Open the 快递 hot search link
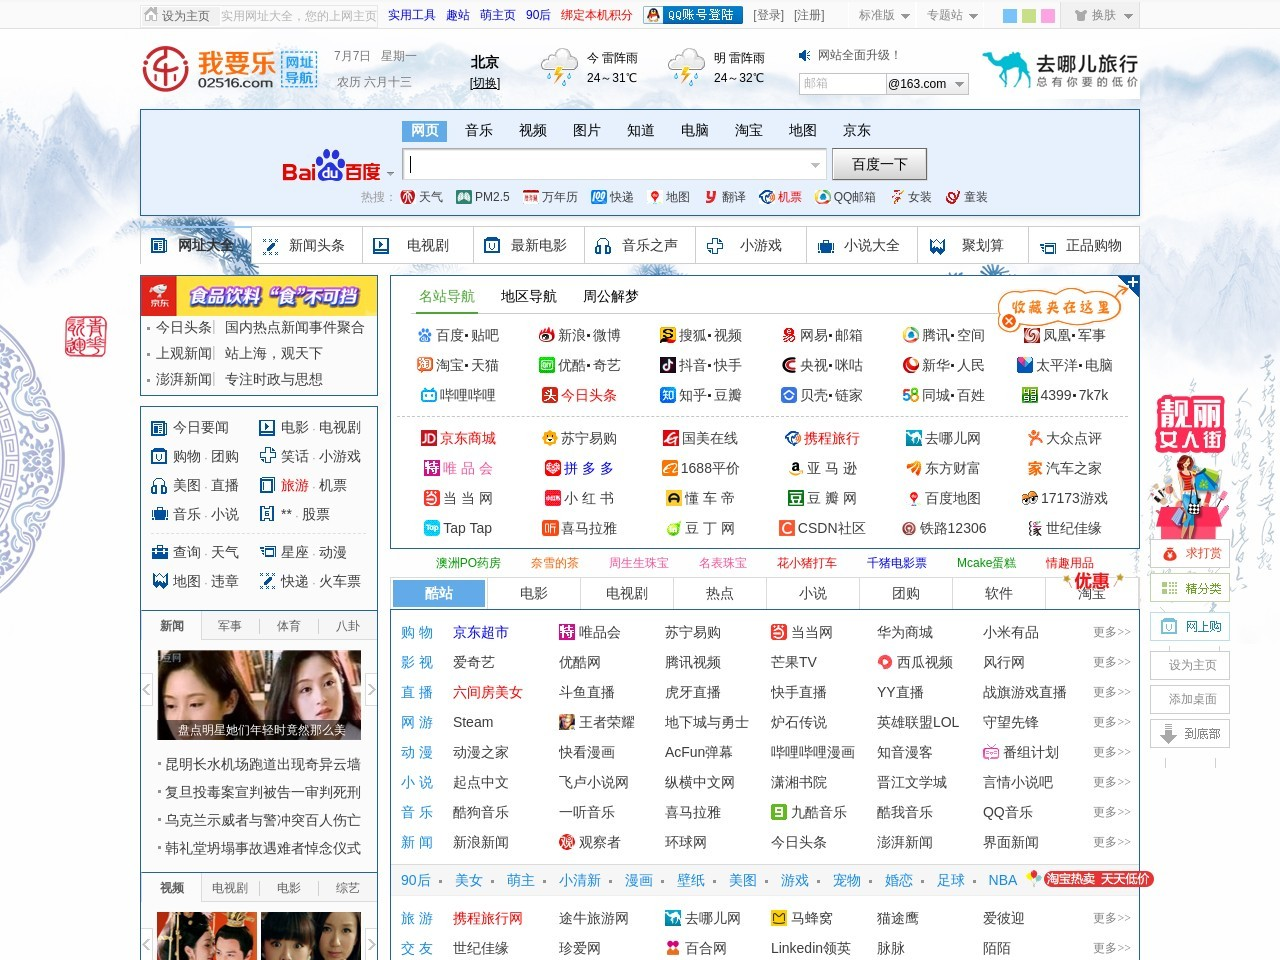This screenshot has height=960, width=1280. point(612,197)
